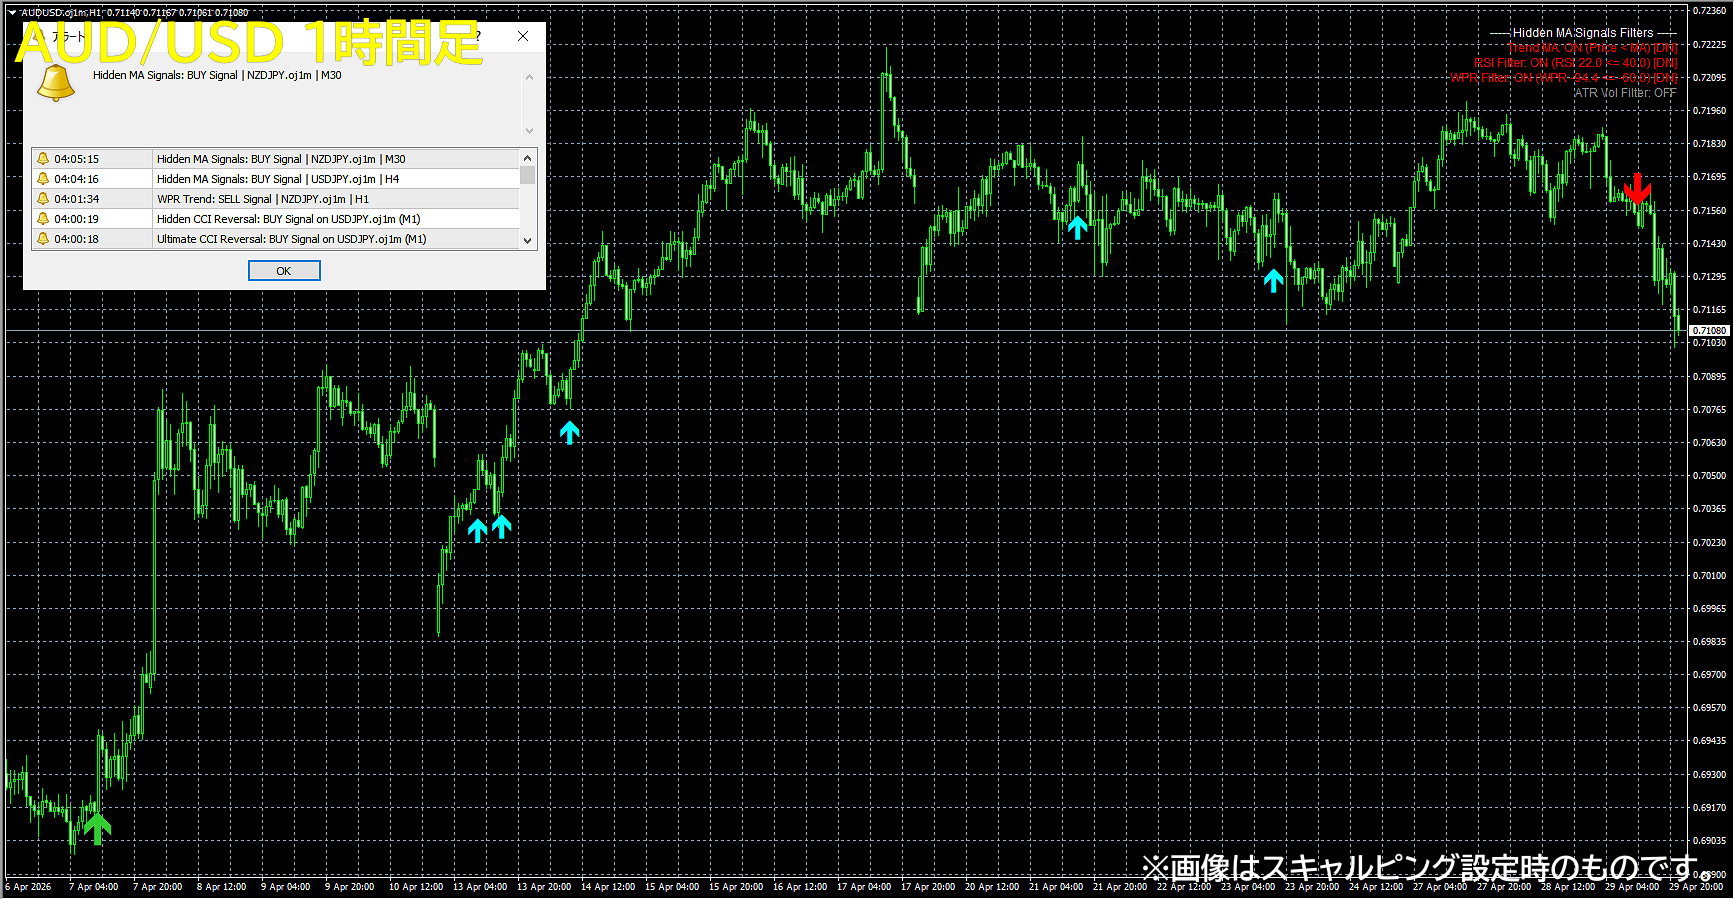This screenshot has height=900, width=1734.
Task: Click the bell icon in the 04:04:16 row
Action: (x=43, y=179)
